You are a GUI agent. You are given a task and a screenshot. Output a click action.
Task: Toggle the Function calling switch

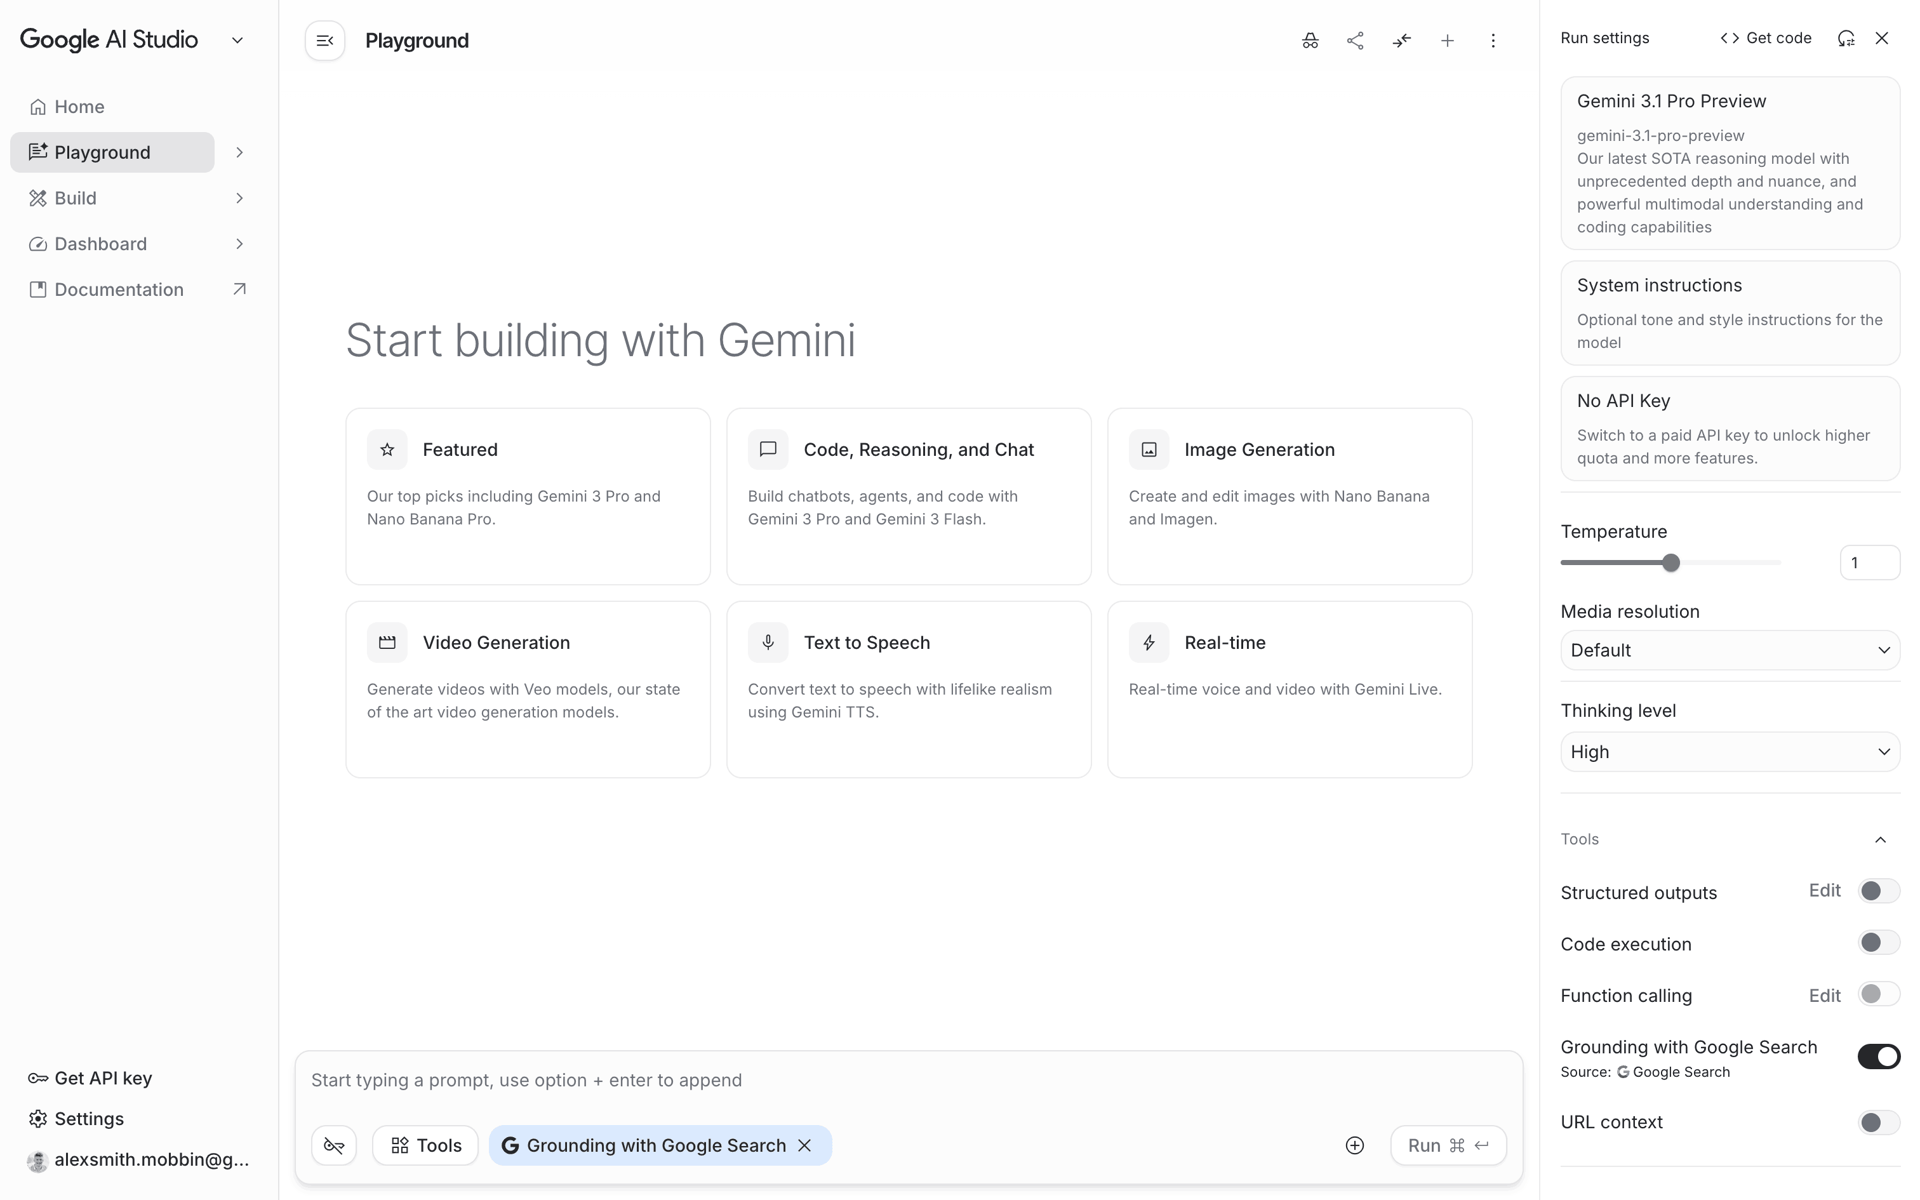point(1879,994)
